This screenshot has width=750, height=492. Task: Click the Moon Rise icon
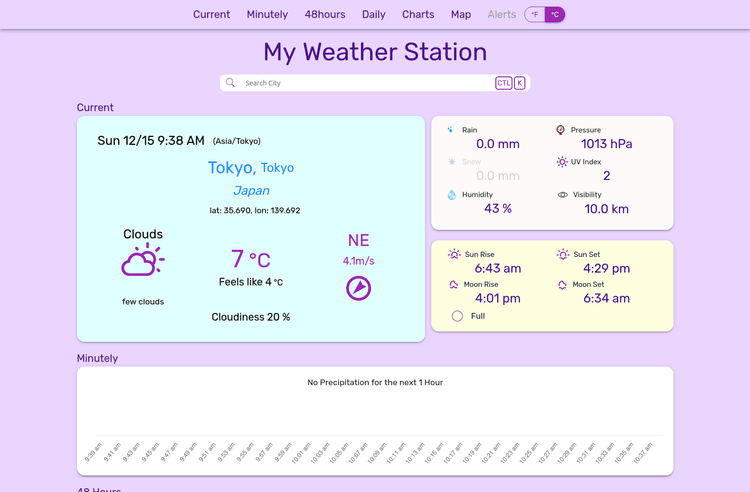click(453, 284)
